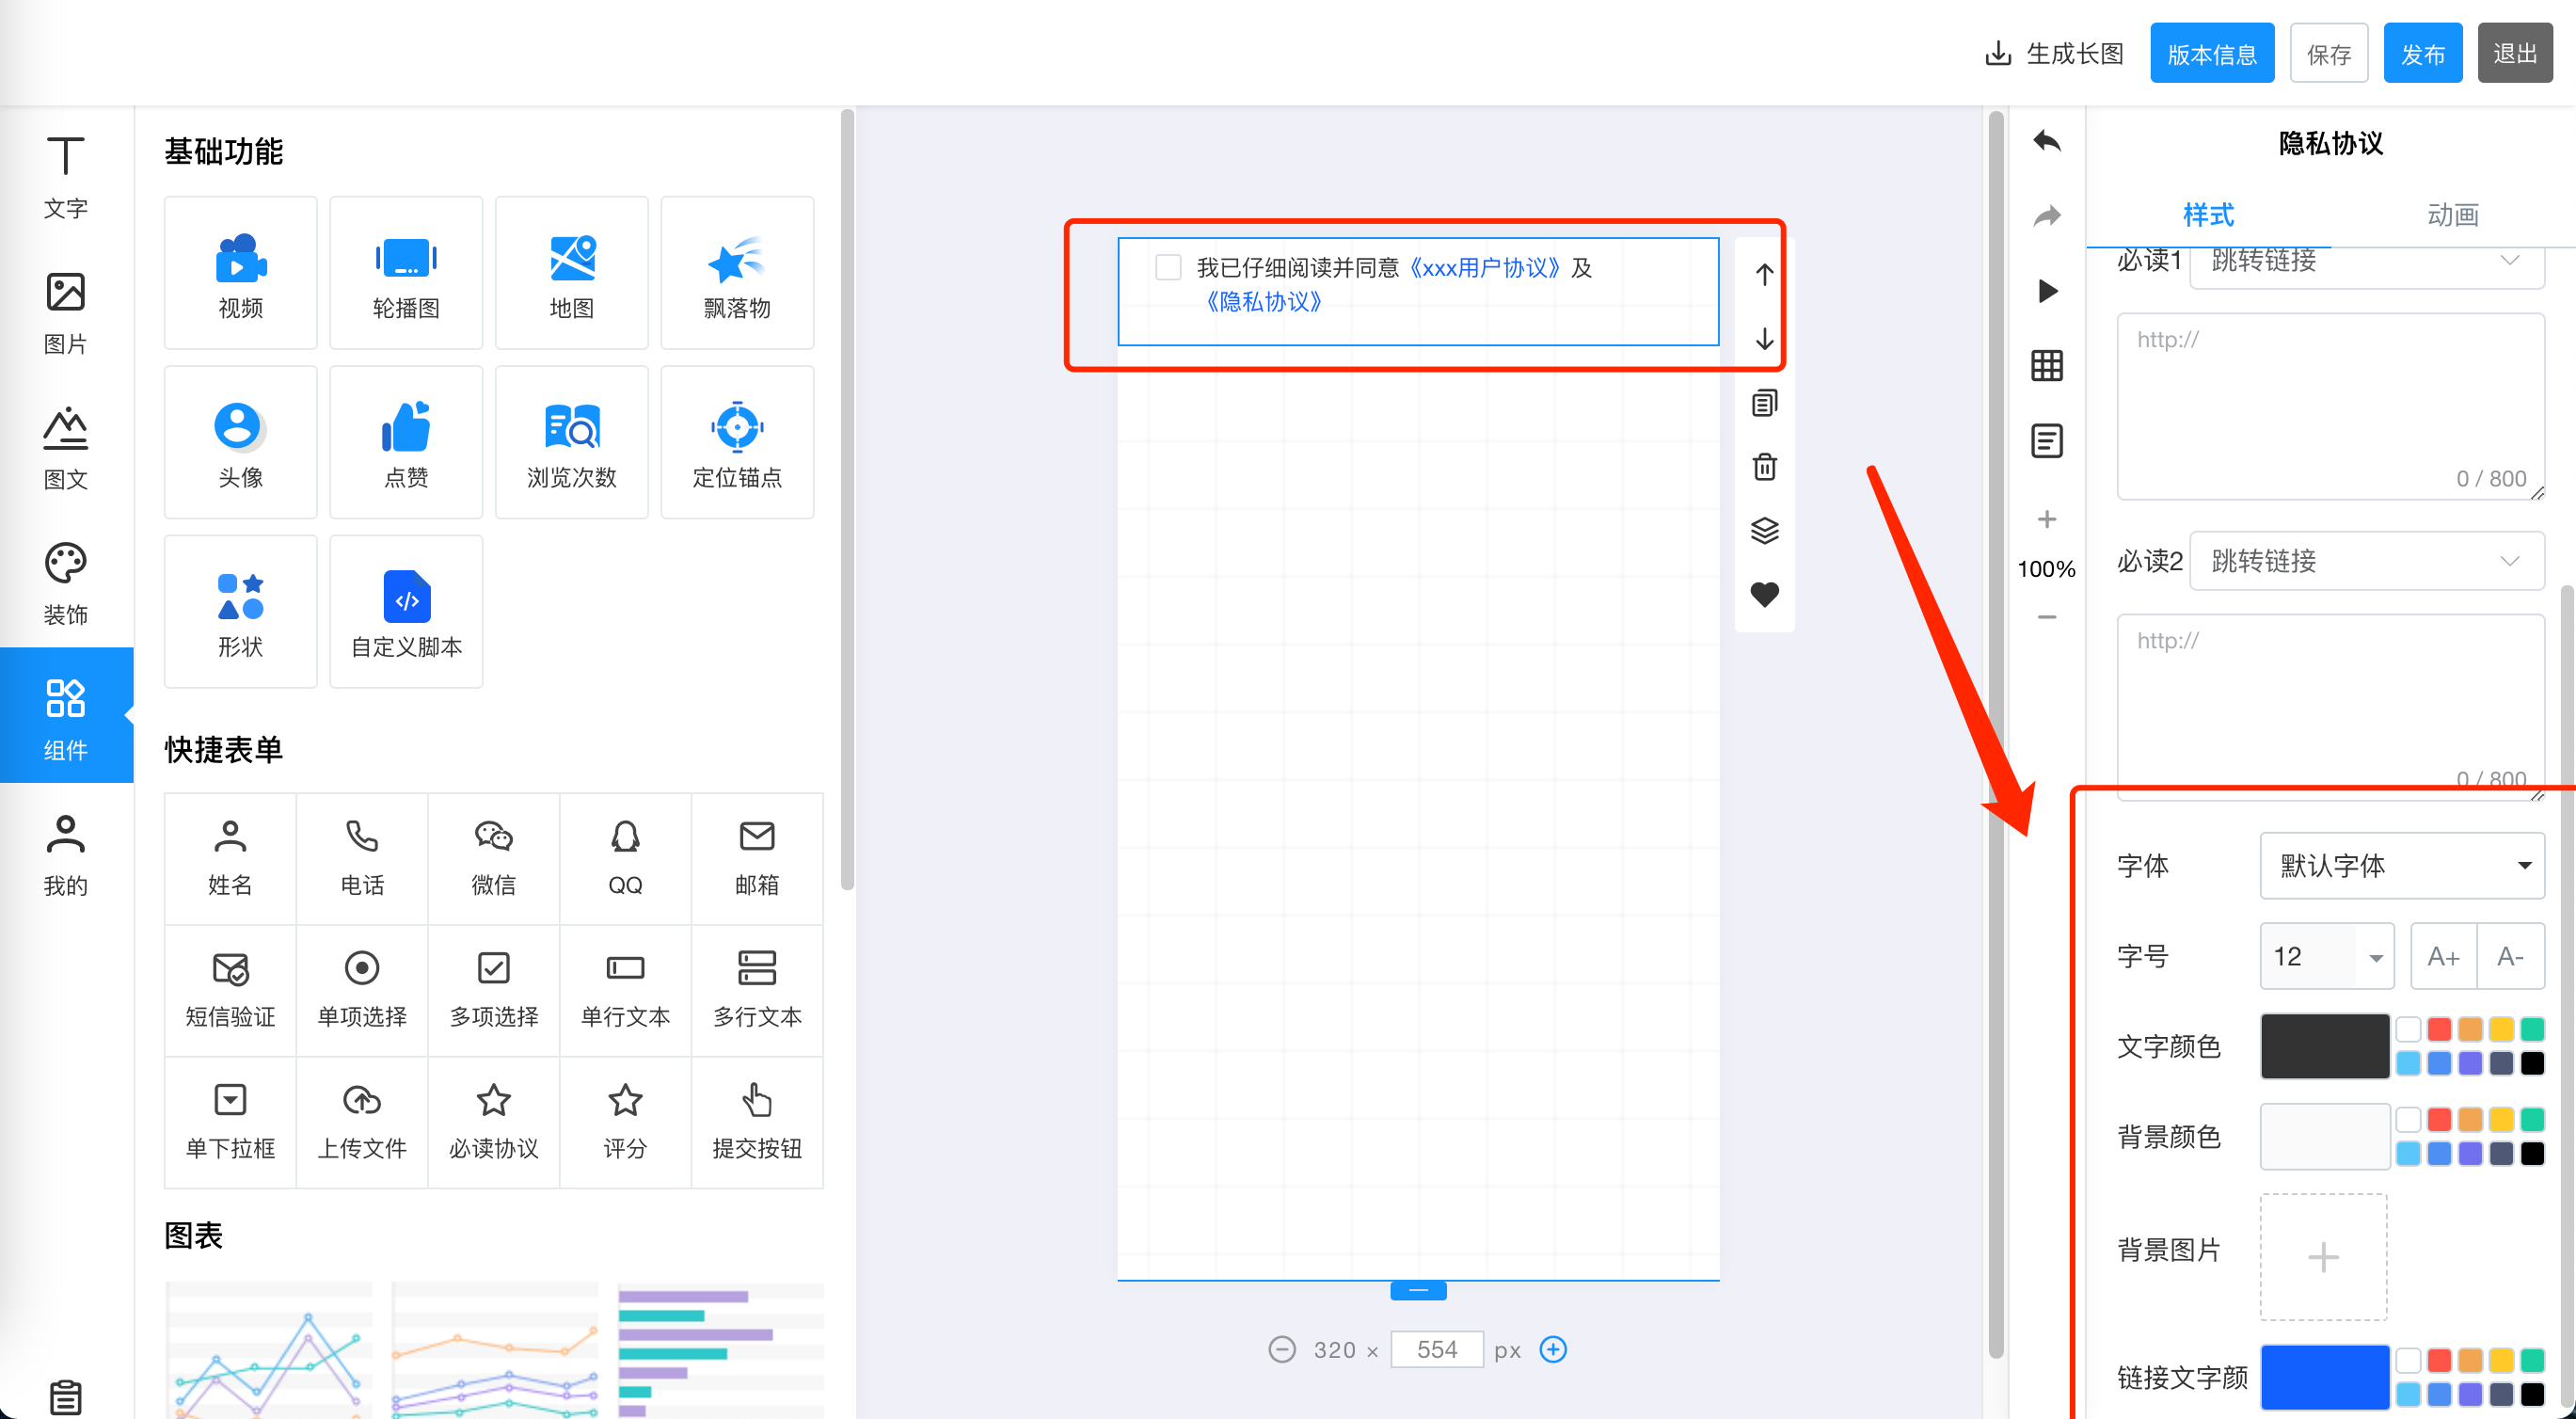
Task: Insert the 自定义脚本 custom script component
Action: 406,611
